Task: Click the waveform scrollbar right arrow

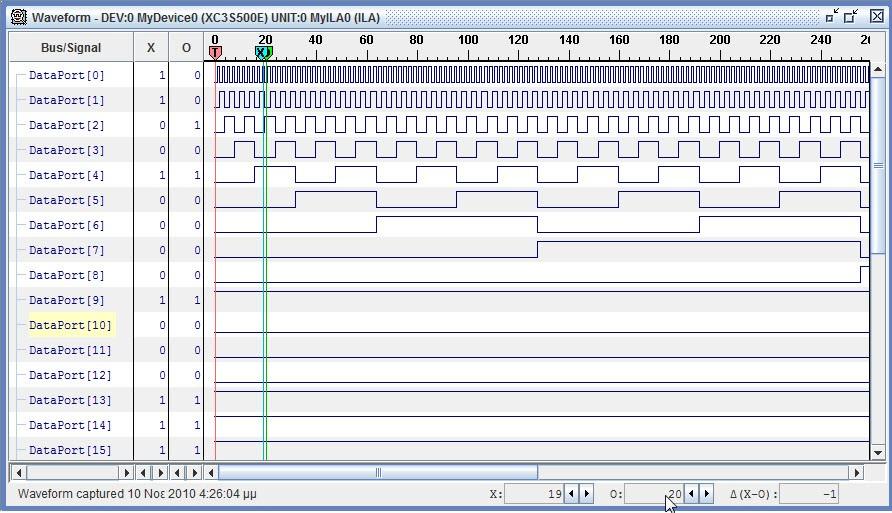Action: (x=857, y=473)
